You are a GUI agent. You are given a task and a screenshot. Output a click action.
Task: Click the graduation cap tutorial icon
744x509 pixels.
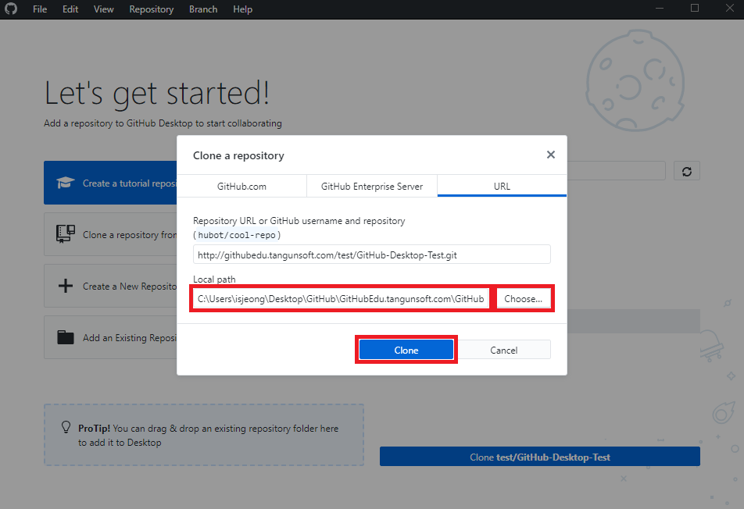click(65, 183)
